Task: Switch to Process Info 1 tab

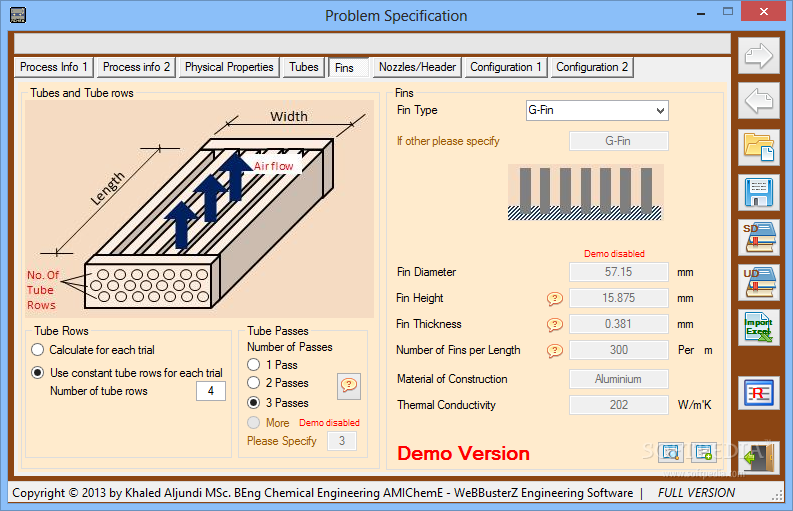Action: coord(54,67)
